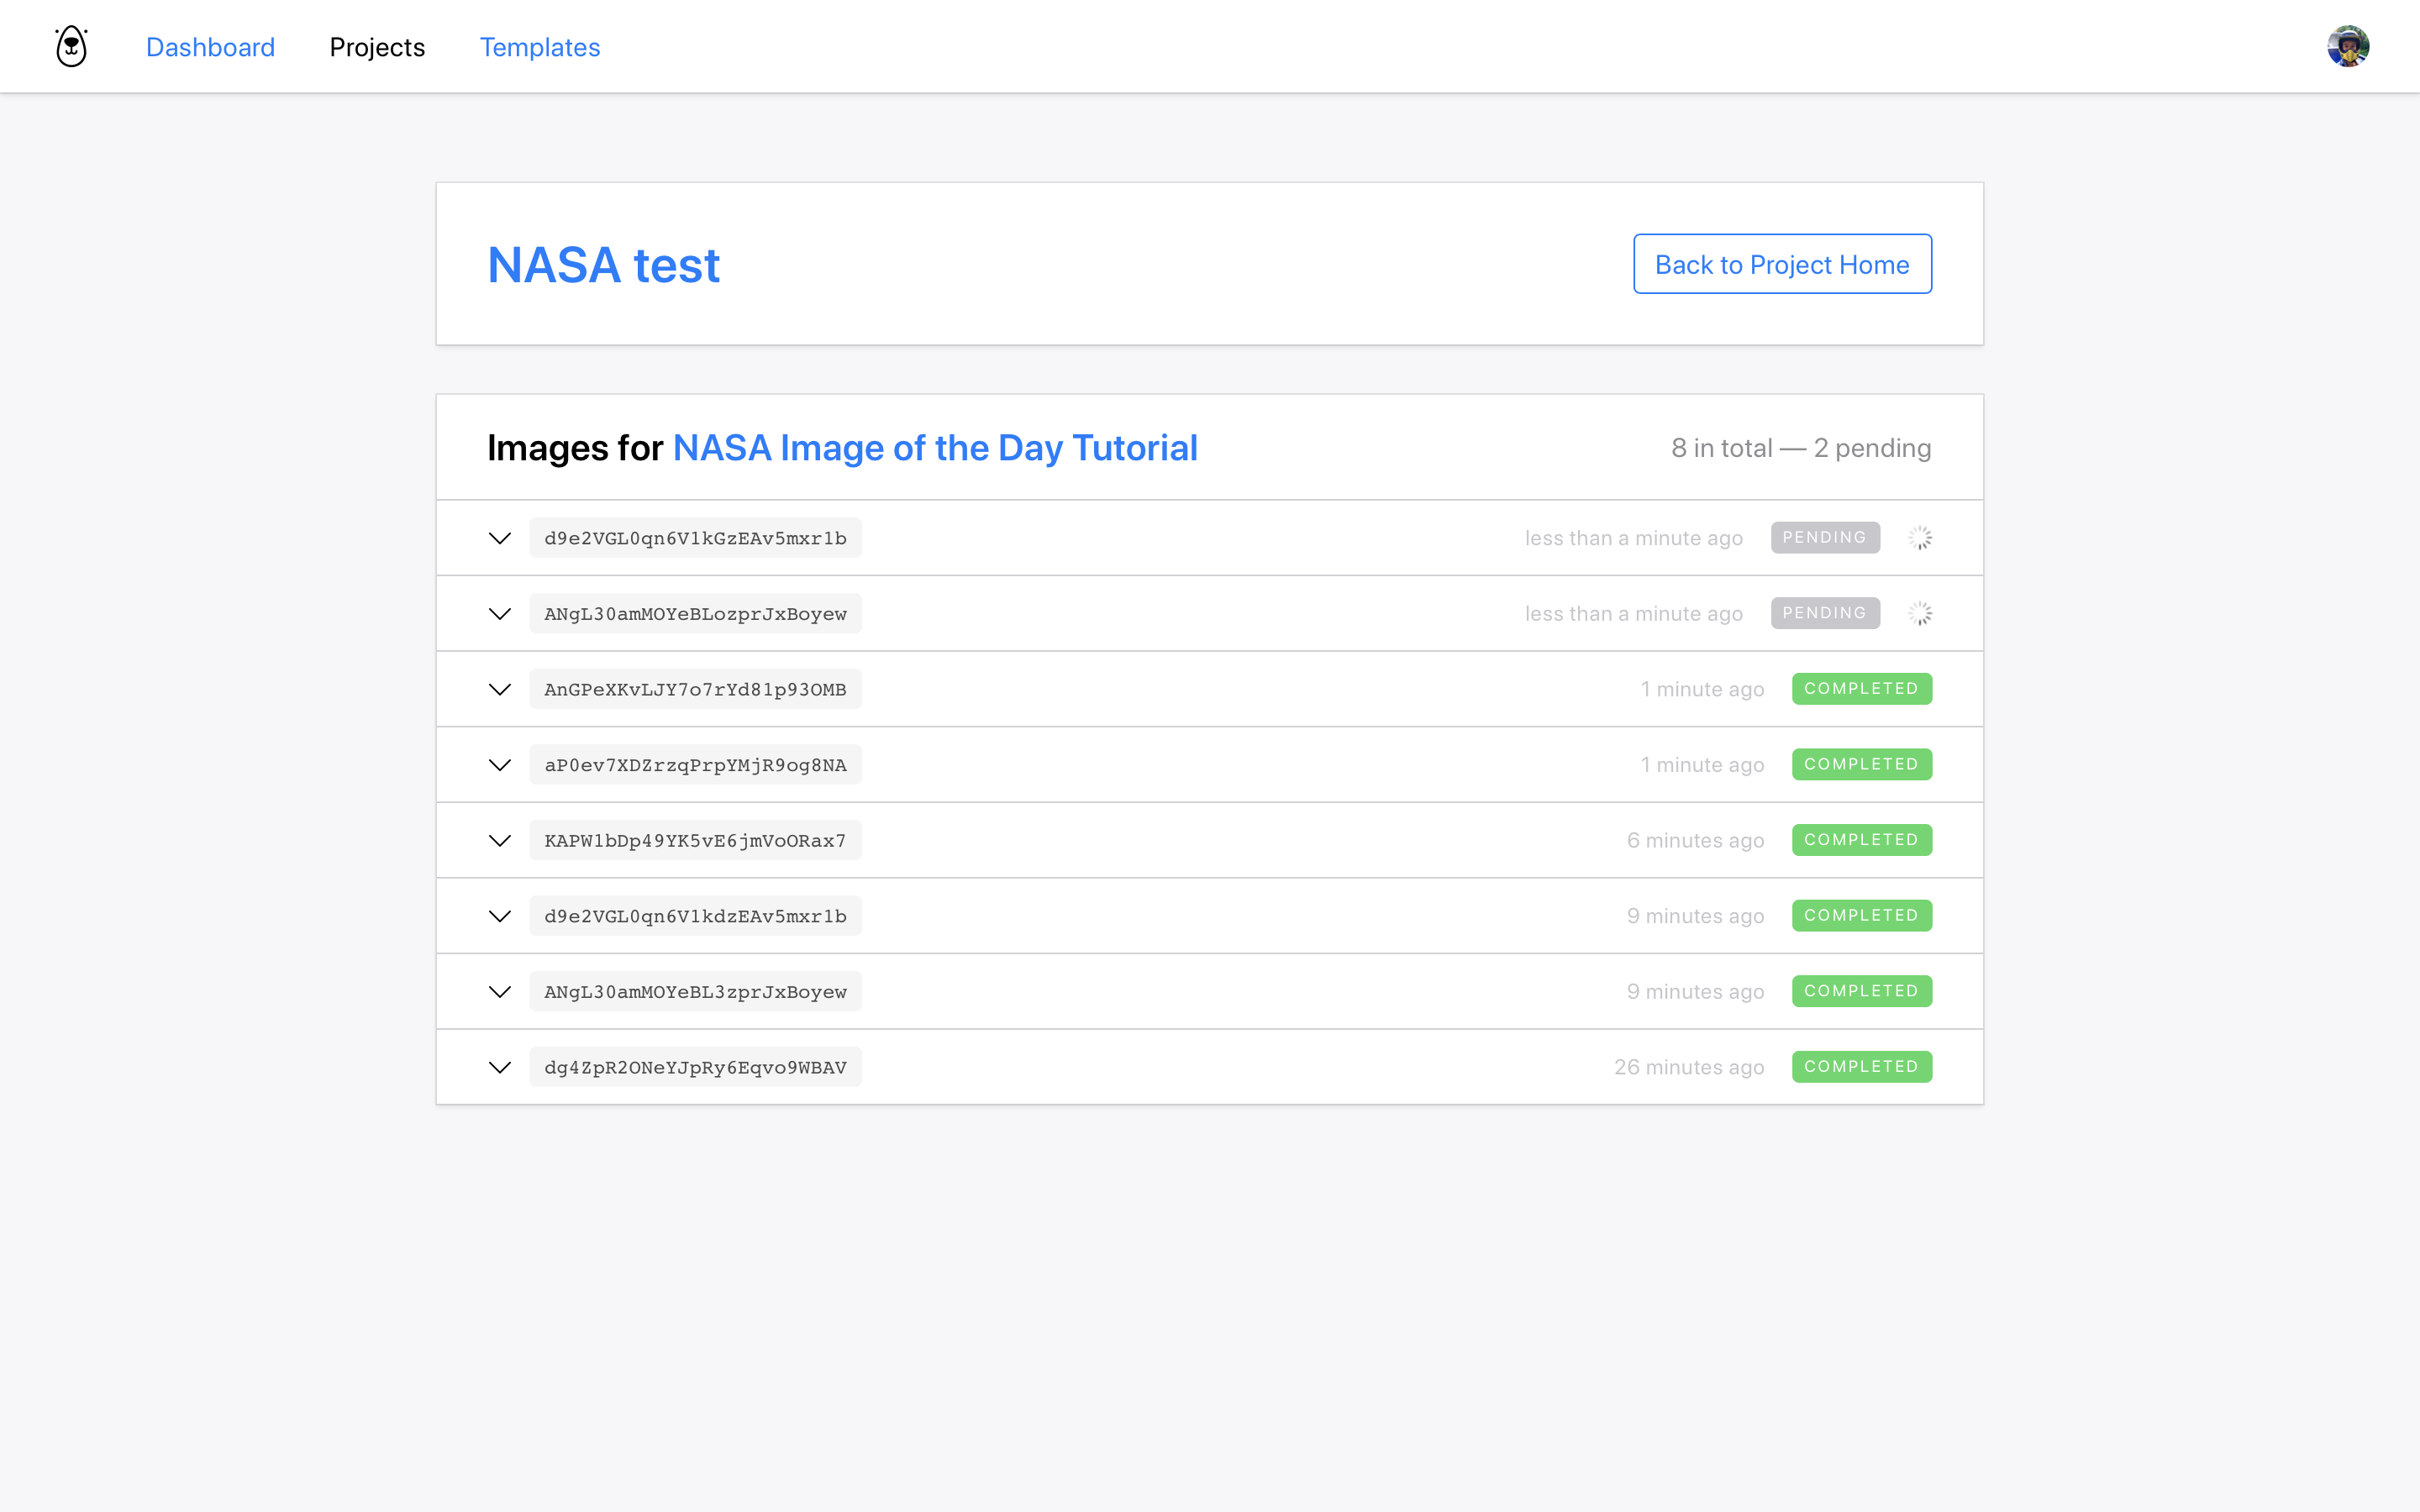2420x1512 pixels.
Task: Expand the ANgL30amMOYeBL3zprJxBoyew row chevron
Action: pyautogui.click(x=500, y=992)
